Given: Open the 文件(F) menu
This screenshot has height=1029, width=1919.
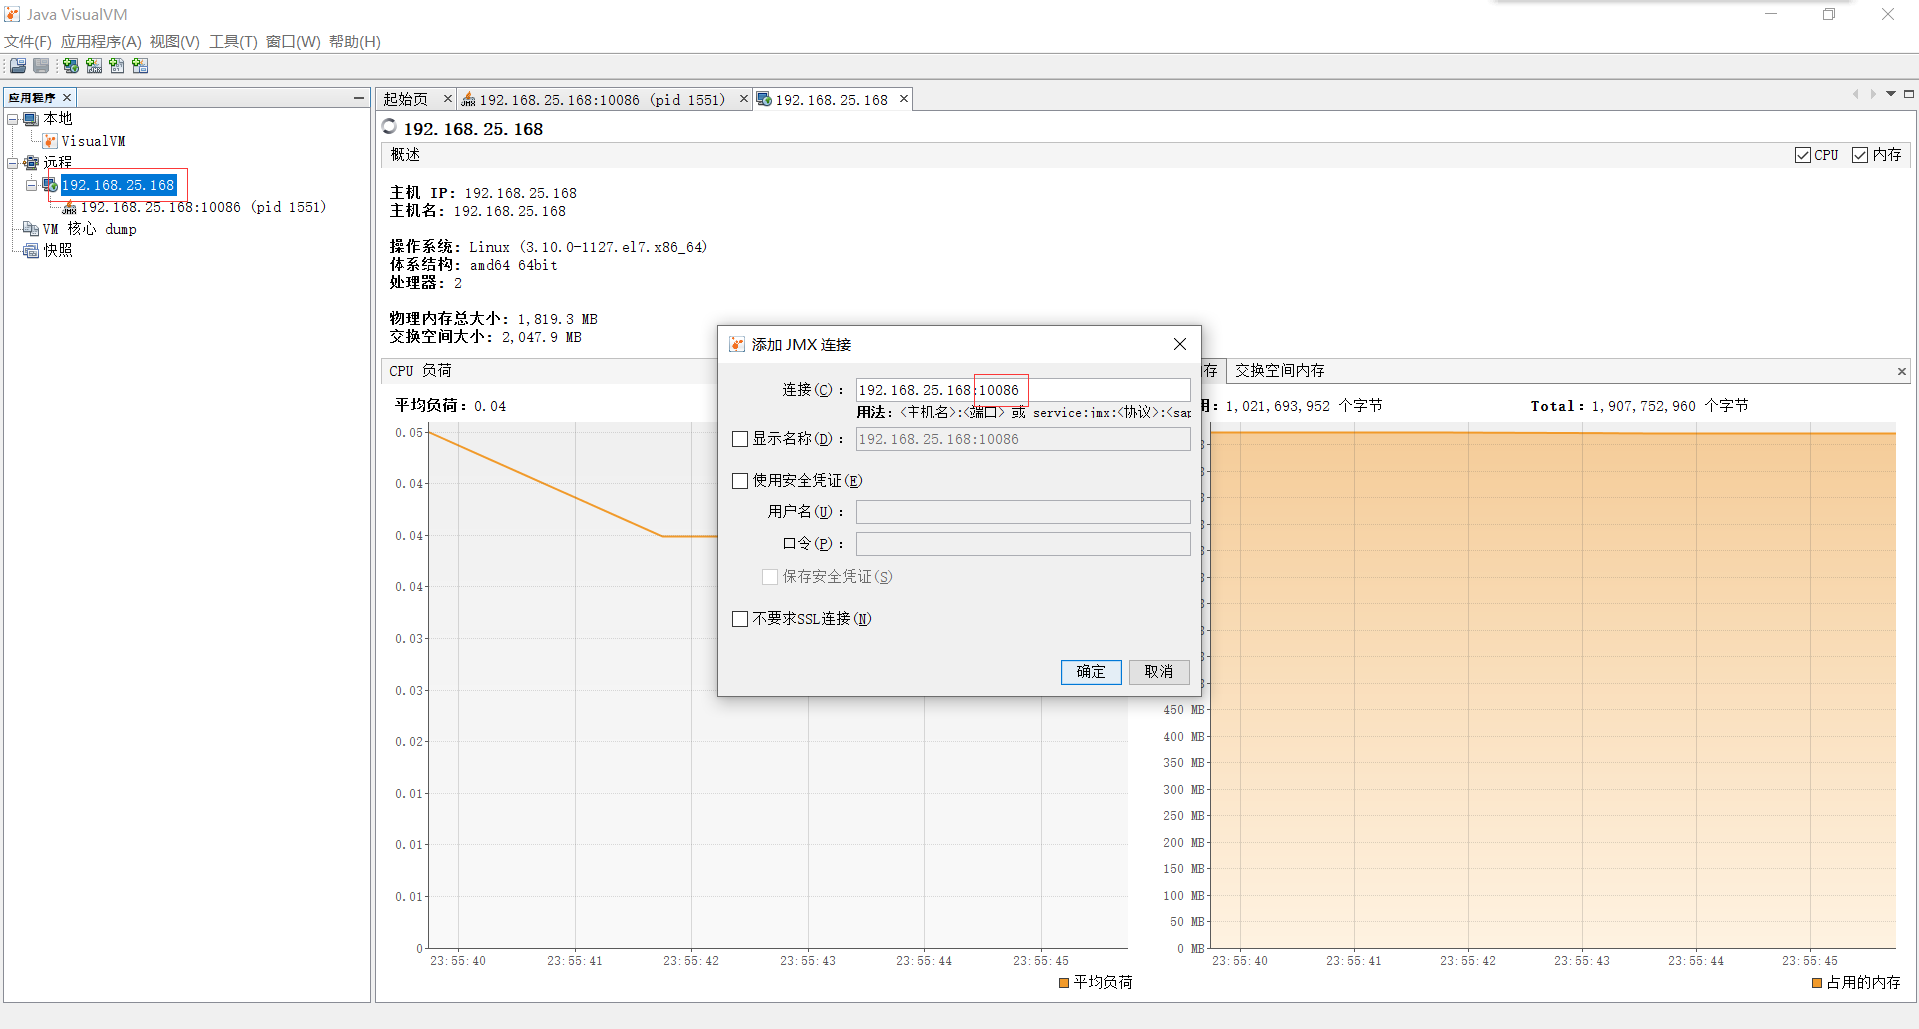Looking at the screenshot, I should tap(28, 41).
